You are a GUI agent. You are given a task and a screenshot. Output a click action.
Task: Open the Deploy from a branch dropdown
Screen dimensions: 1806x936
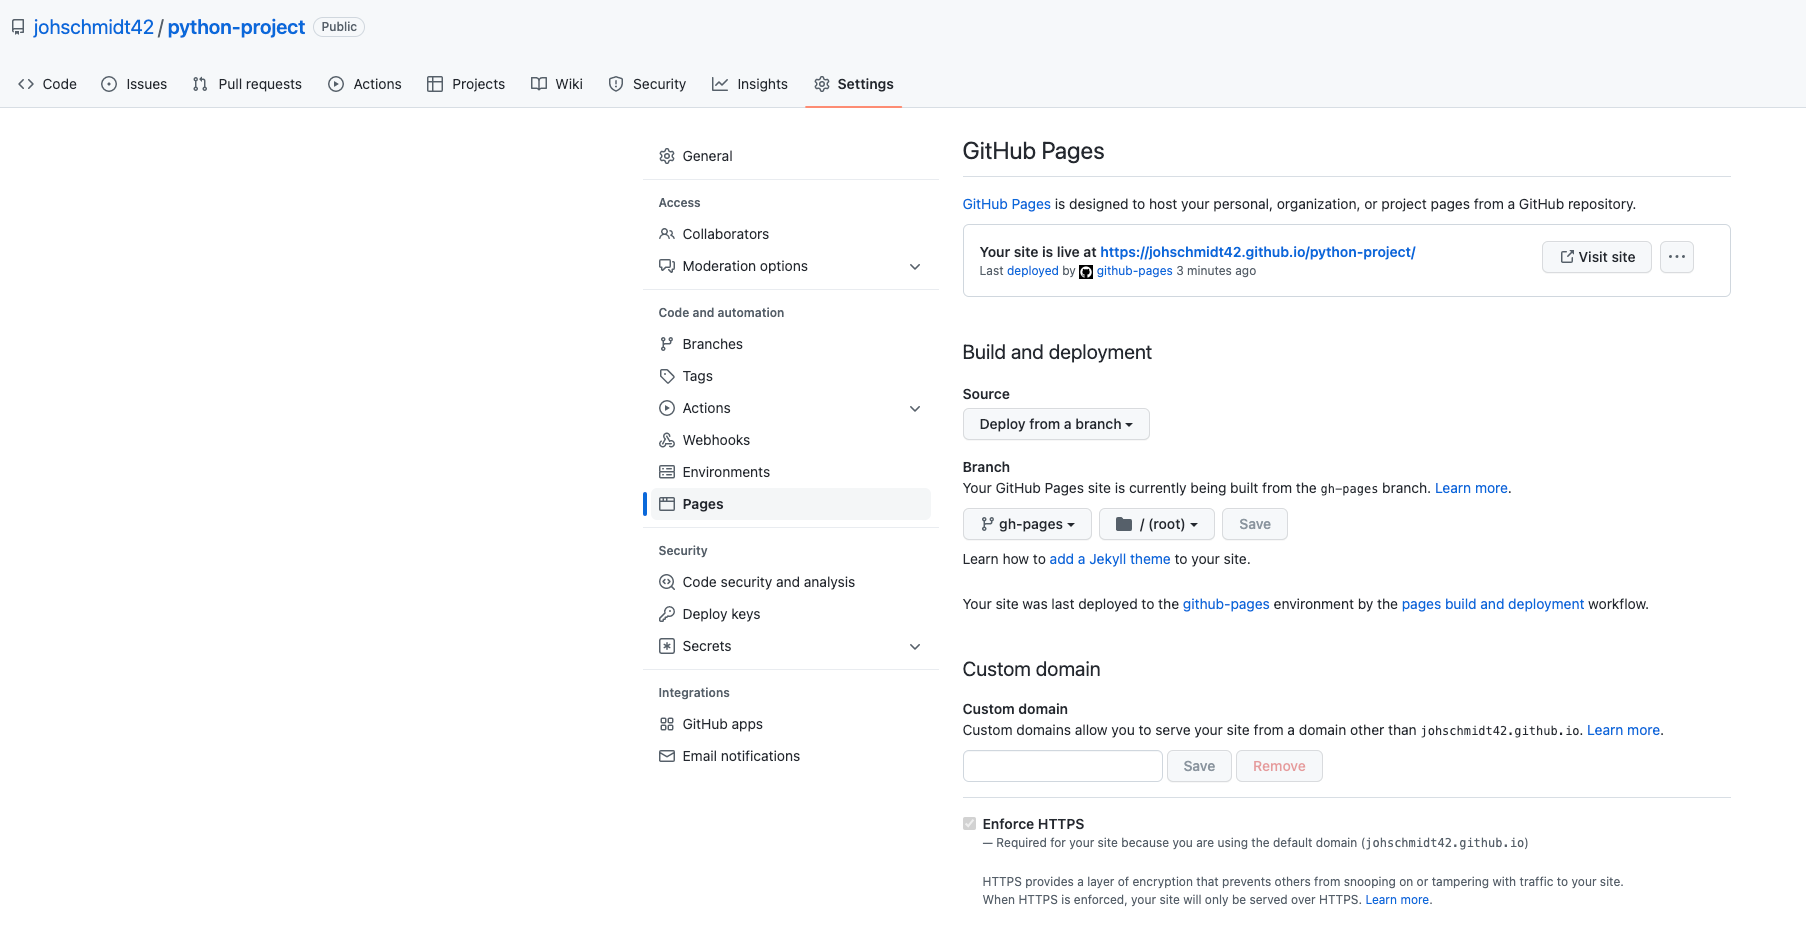coord(1055,424)
